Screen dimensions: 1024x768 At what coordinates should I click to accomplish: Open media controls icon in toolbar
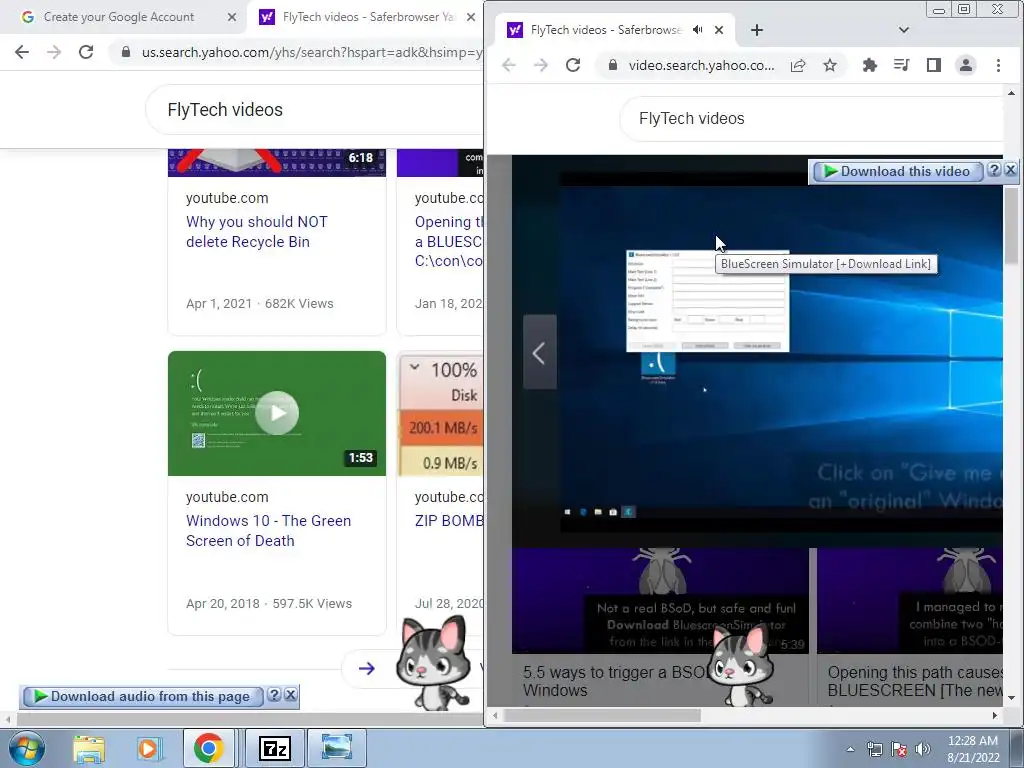902,65
